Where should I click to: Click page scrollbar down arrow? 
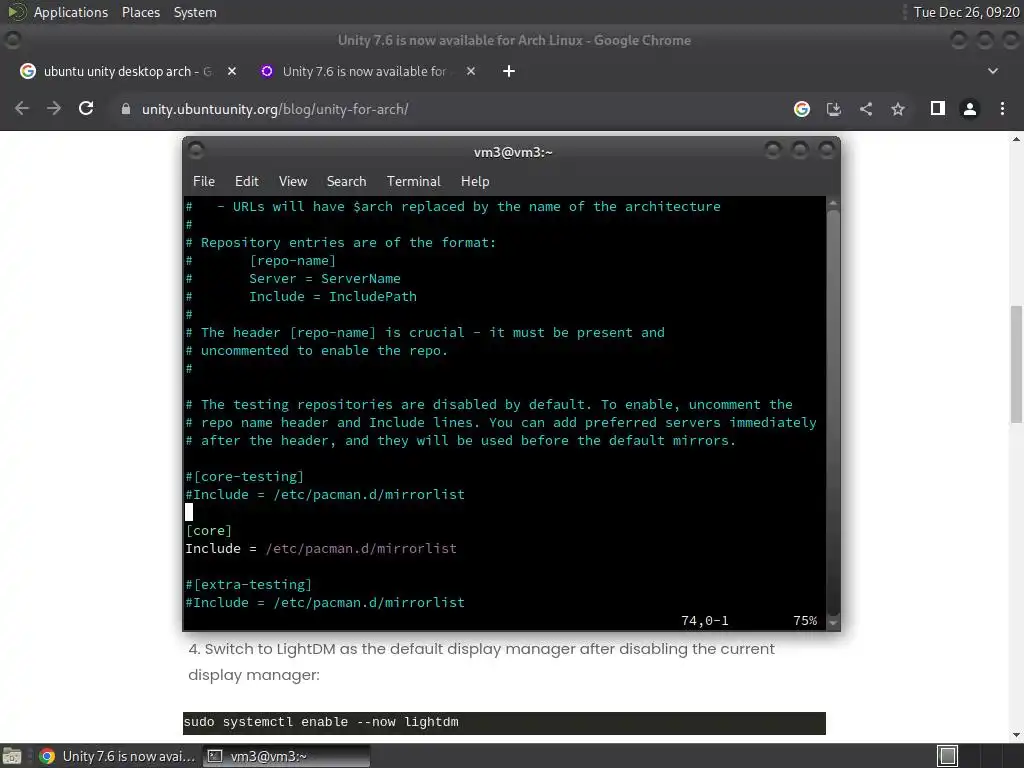(1016, 734)
